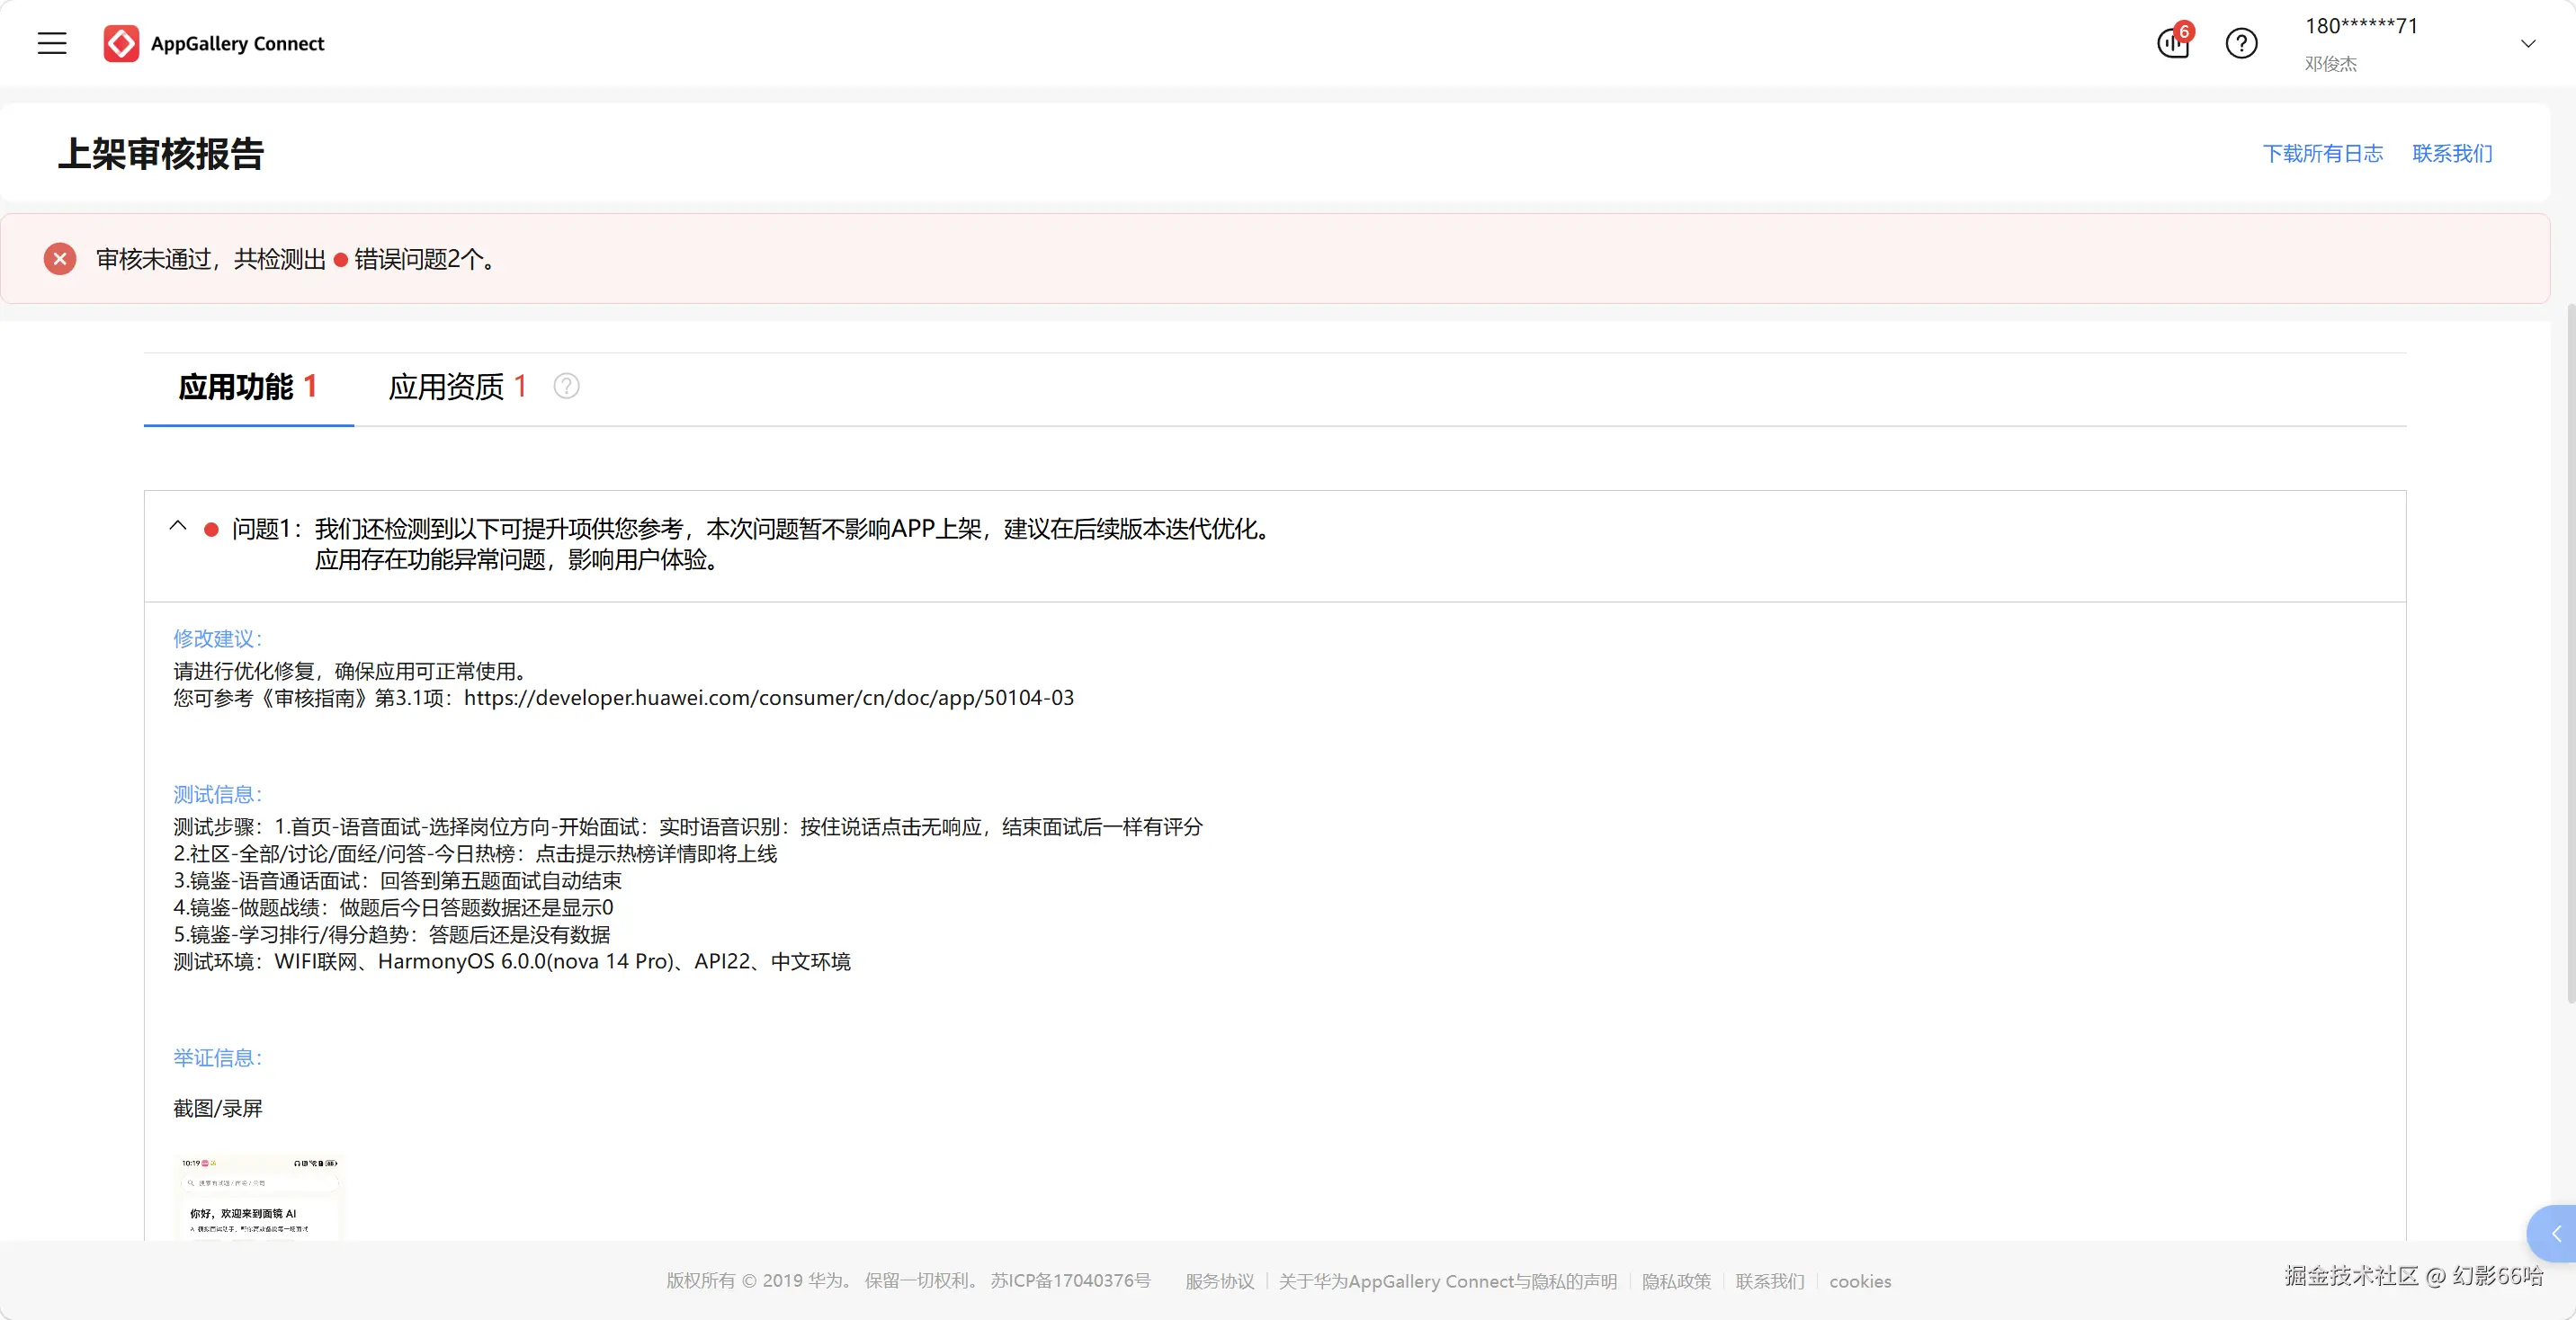Click the 服务协议 footer link
Image resolution: width=2576 pixels, height=1320 pixels.
coord(1219,1281)
